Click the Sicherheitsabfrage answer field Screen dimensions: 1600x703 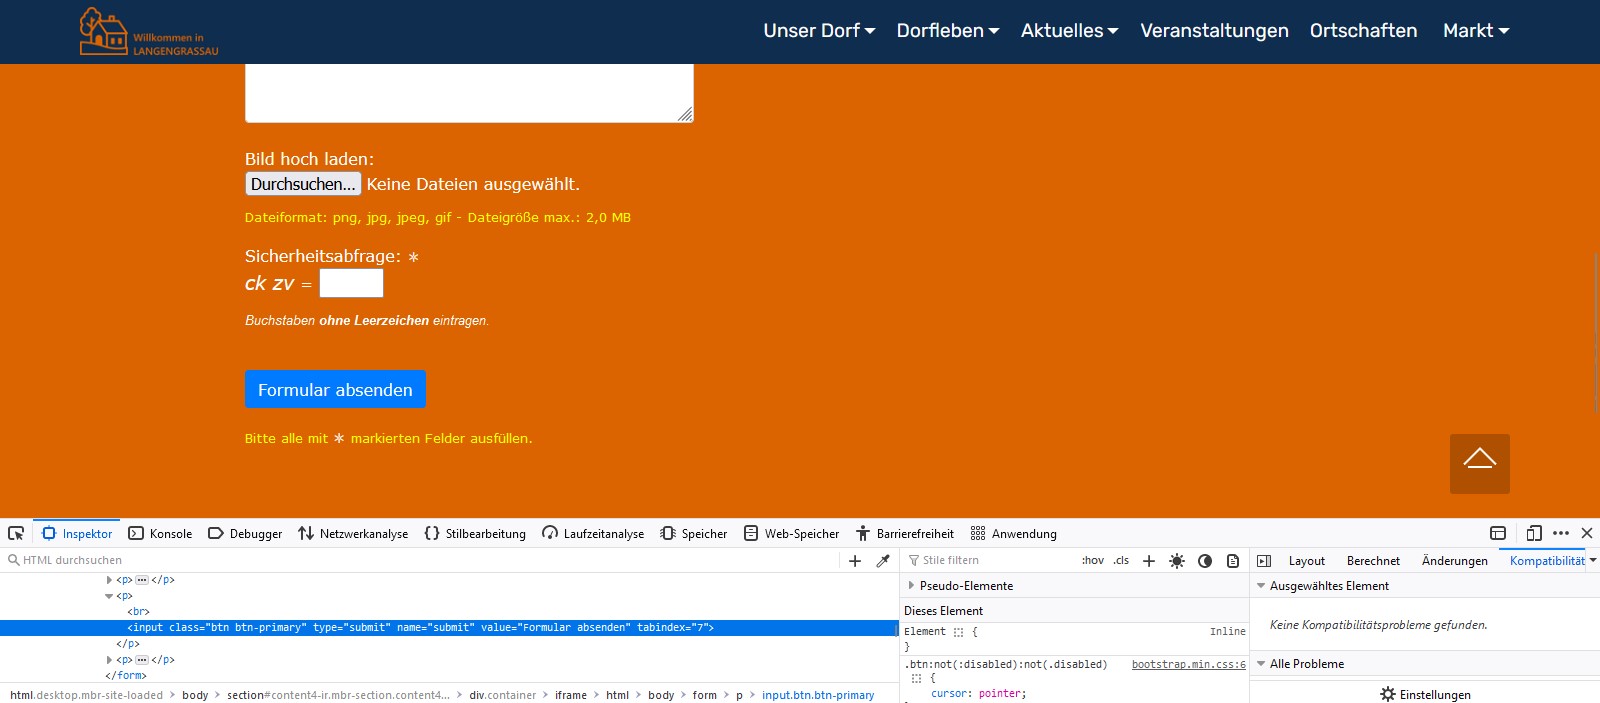(351, 283)
